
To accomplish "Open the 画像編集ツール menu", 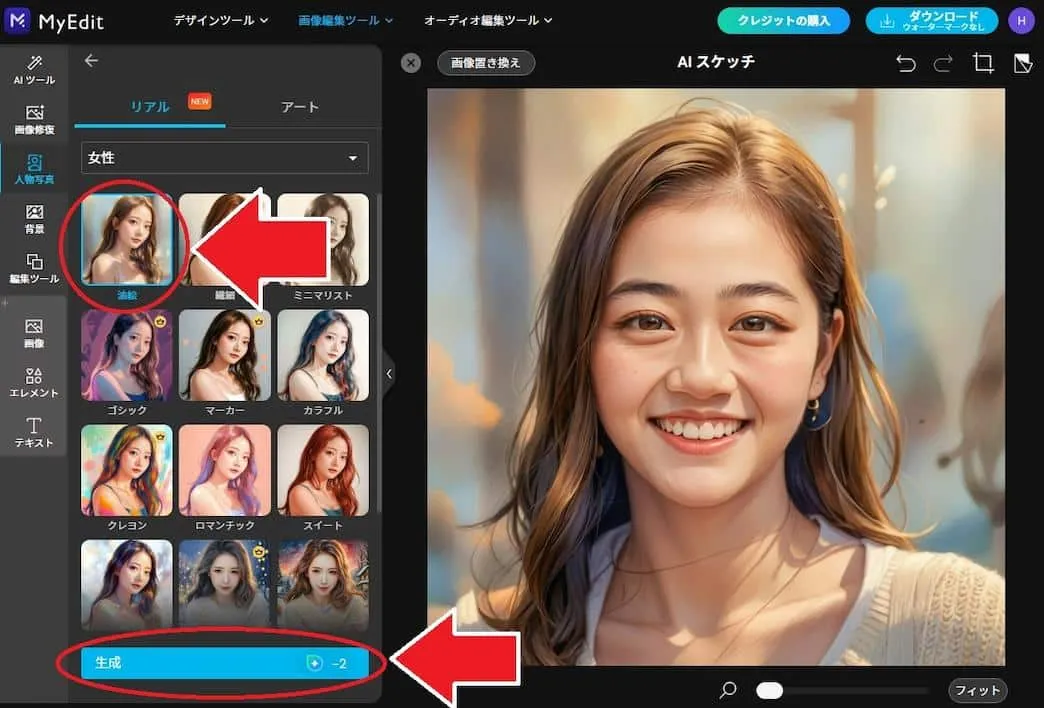I will [342, 20].
